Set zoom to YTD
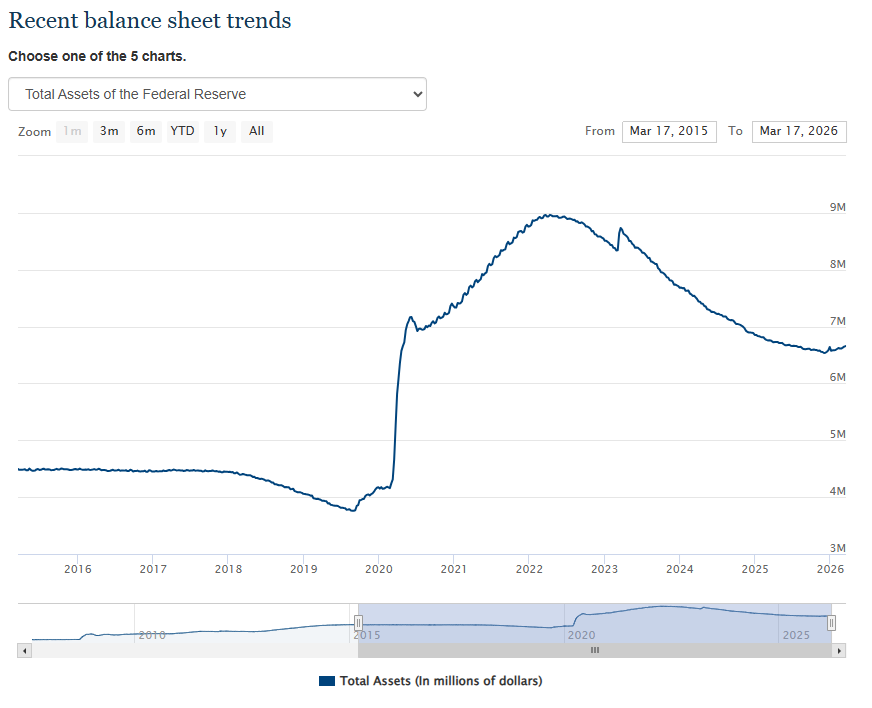This screenshot has width=872, height=708. pos(182,131)
